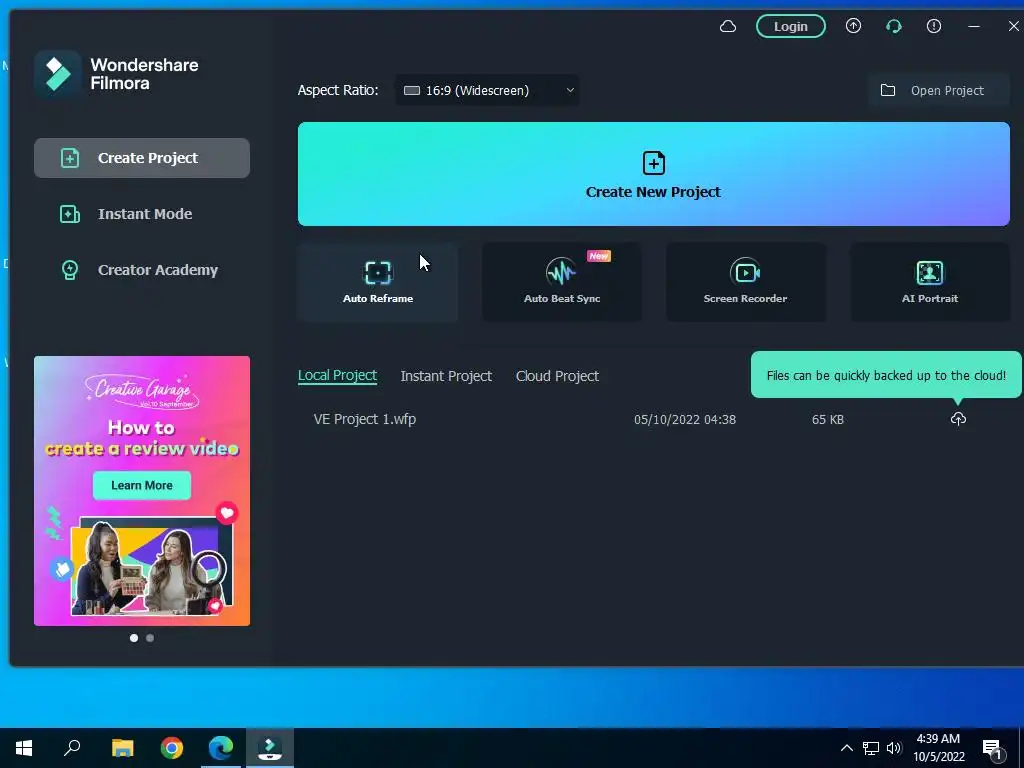Click the upload arrow icon in title bar

pyautogui.click(x=853, y=26)
